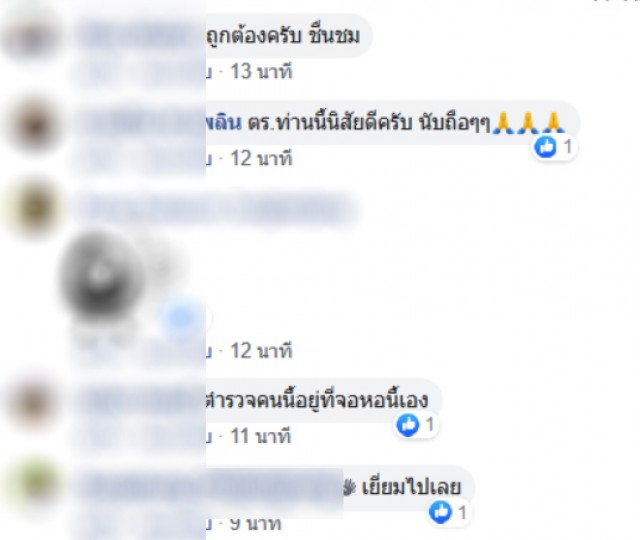The image size is (640, 540).
Task: Open avatar of the sticker comment author
Action: click(x=34, y=208)
